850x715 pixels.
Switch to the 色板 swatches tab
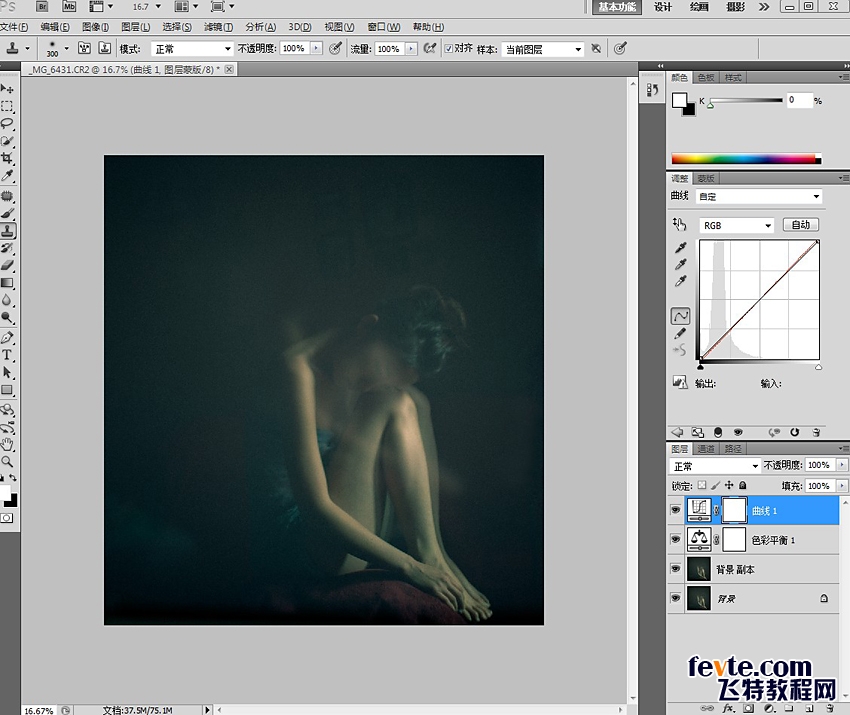click(706, 78)
